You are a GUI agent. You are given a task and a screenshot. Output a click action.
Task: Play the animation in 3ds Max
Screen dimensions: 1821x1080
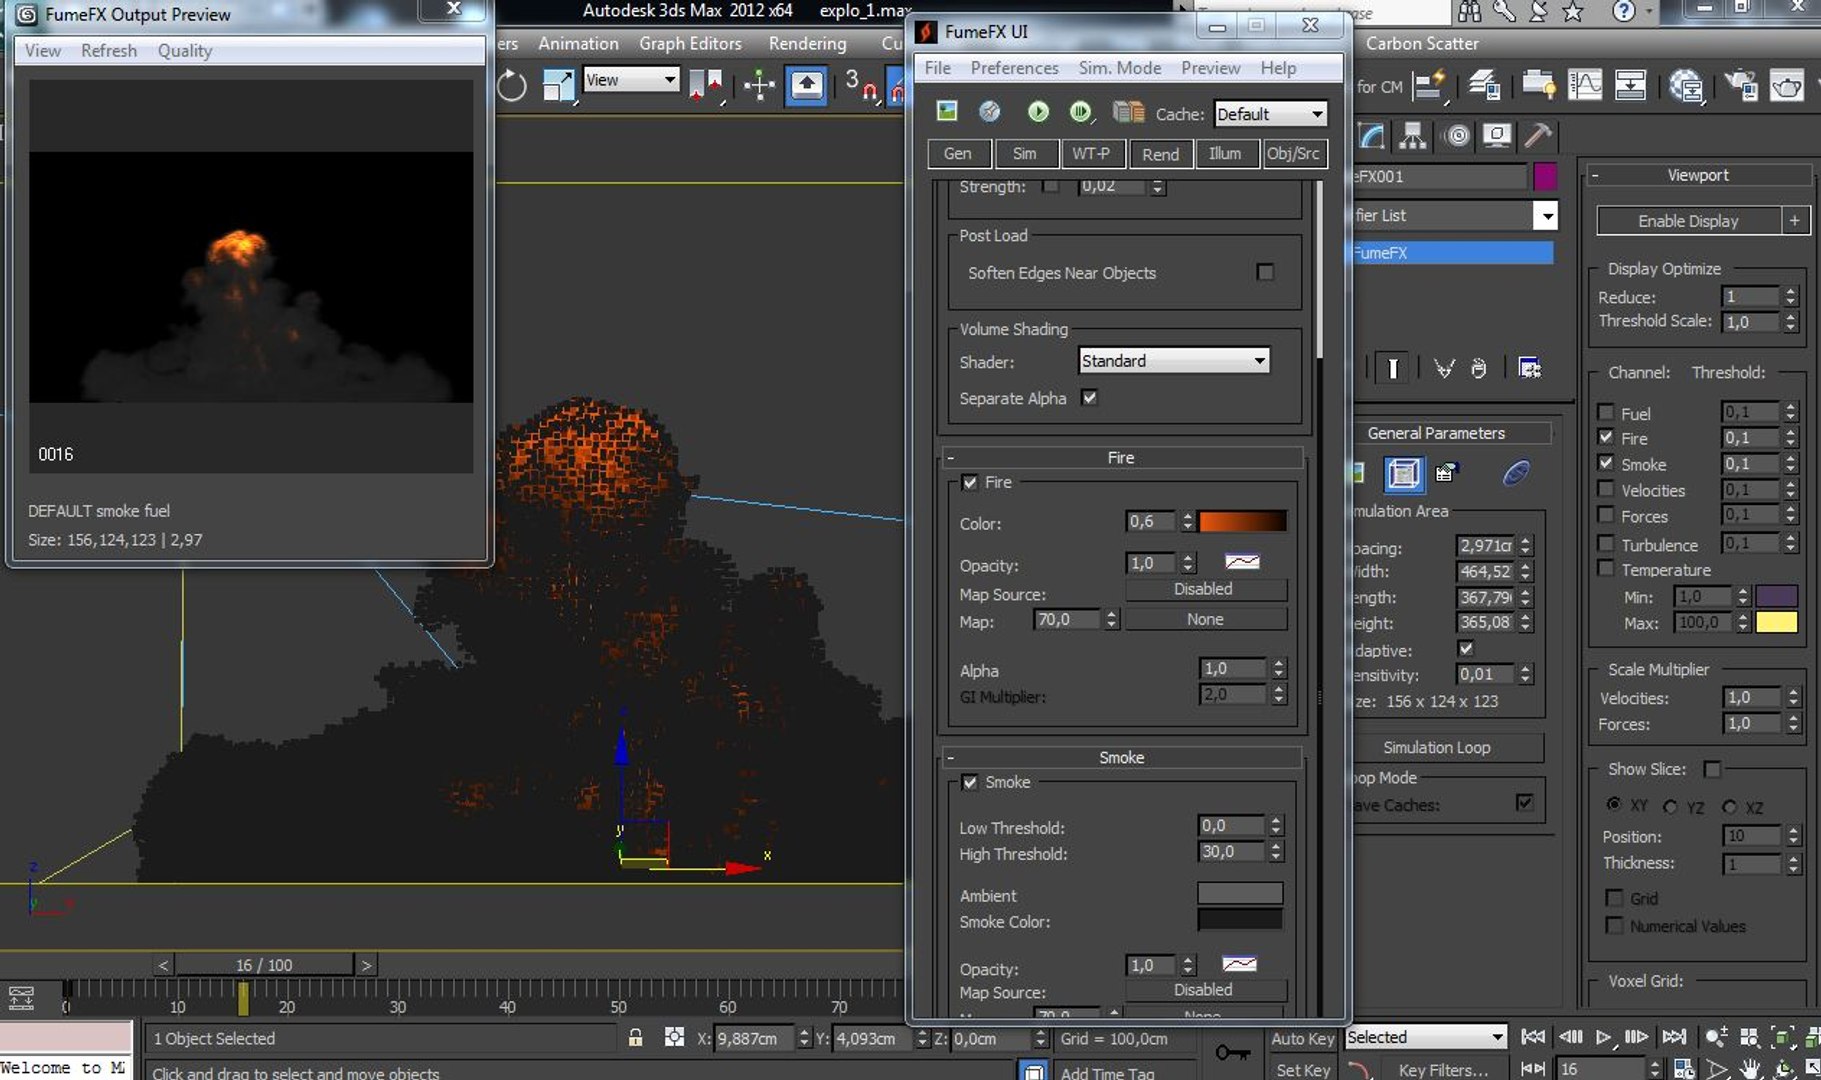(x=1603, y=1037)
